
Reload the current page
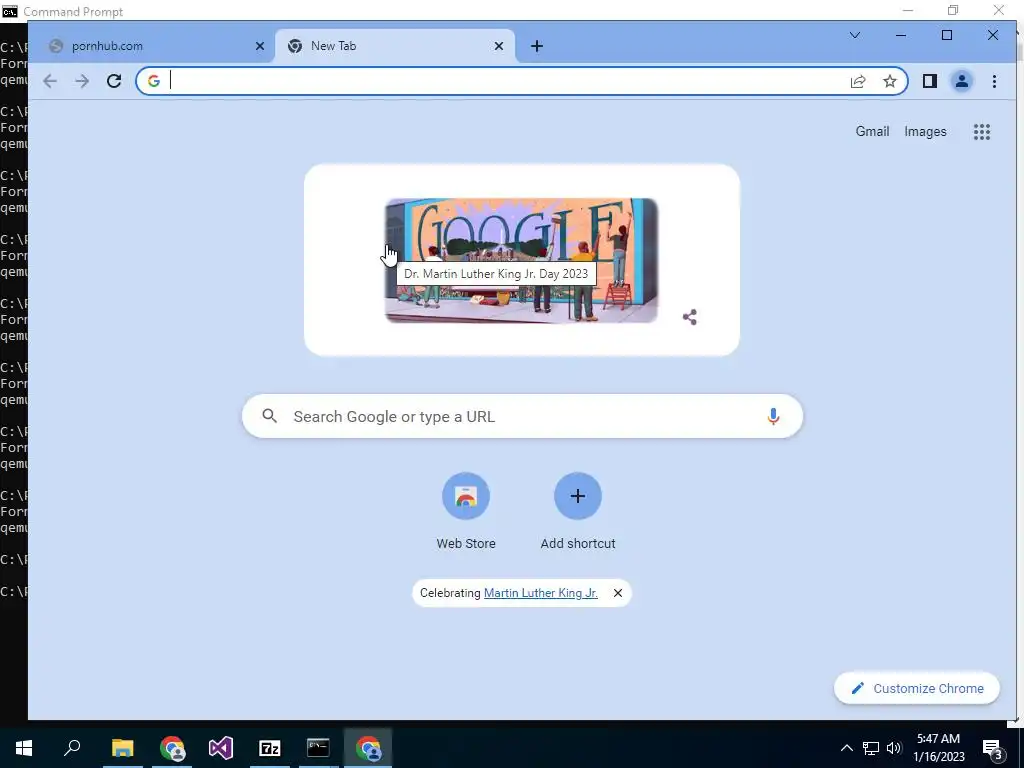tap(114, 81)
